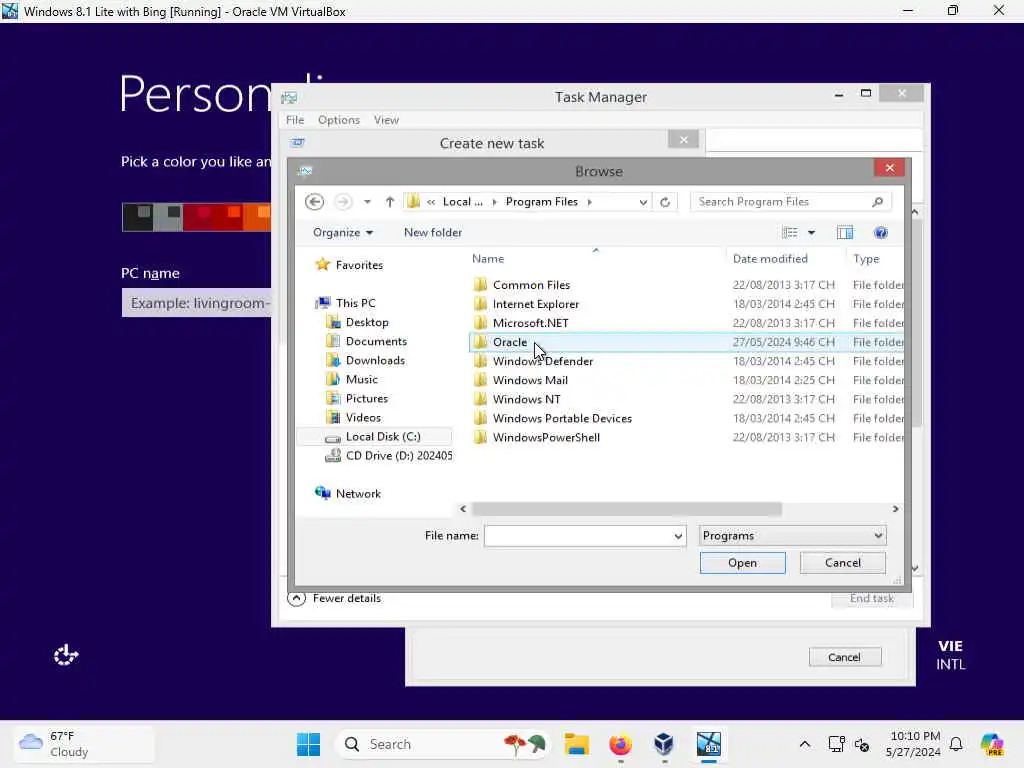
Task: Open the Organize dropdown menu
Action: coord(343,232)
